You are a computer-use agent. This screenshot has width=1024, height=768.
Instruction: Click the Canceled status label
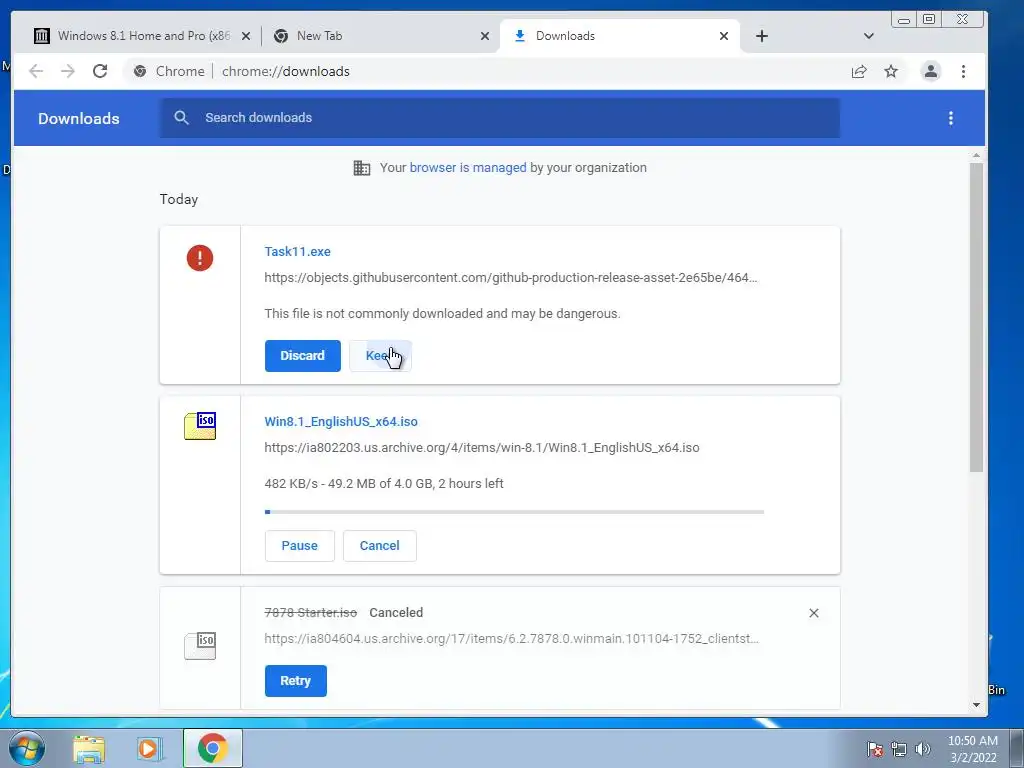[396, 613]
